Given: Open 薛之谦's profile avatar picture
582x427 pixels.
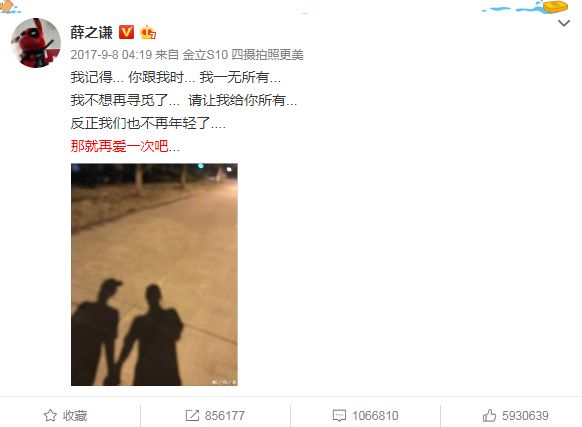Looking at the screenshot, I should point(36,43).
